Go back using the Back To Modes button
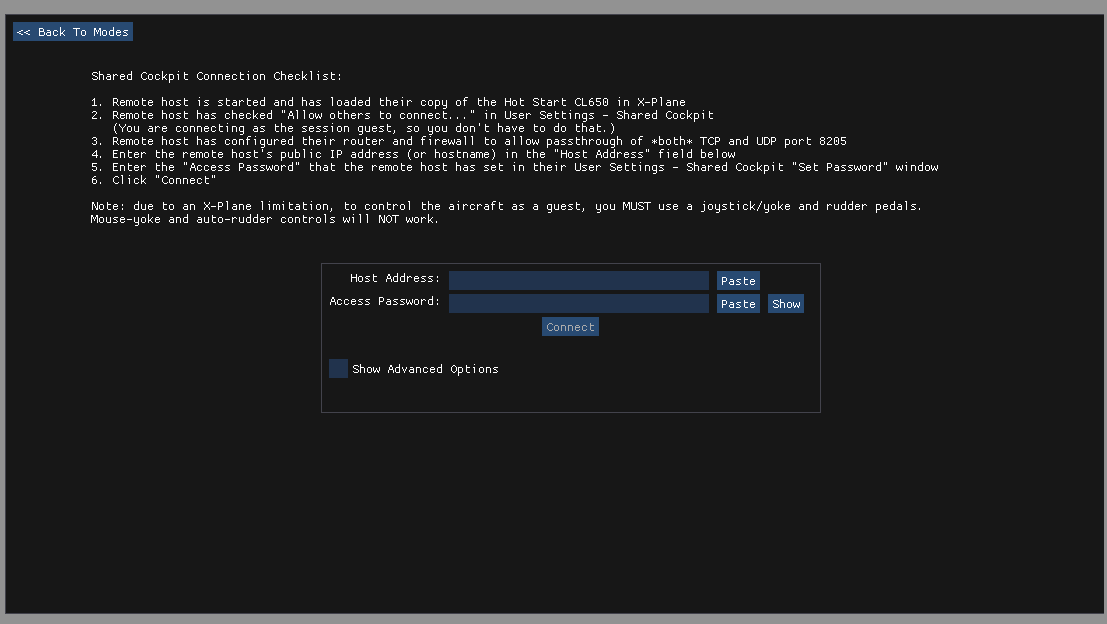This screenshot has height=624, width=1107. pos(73,32)
